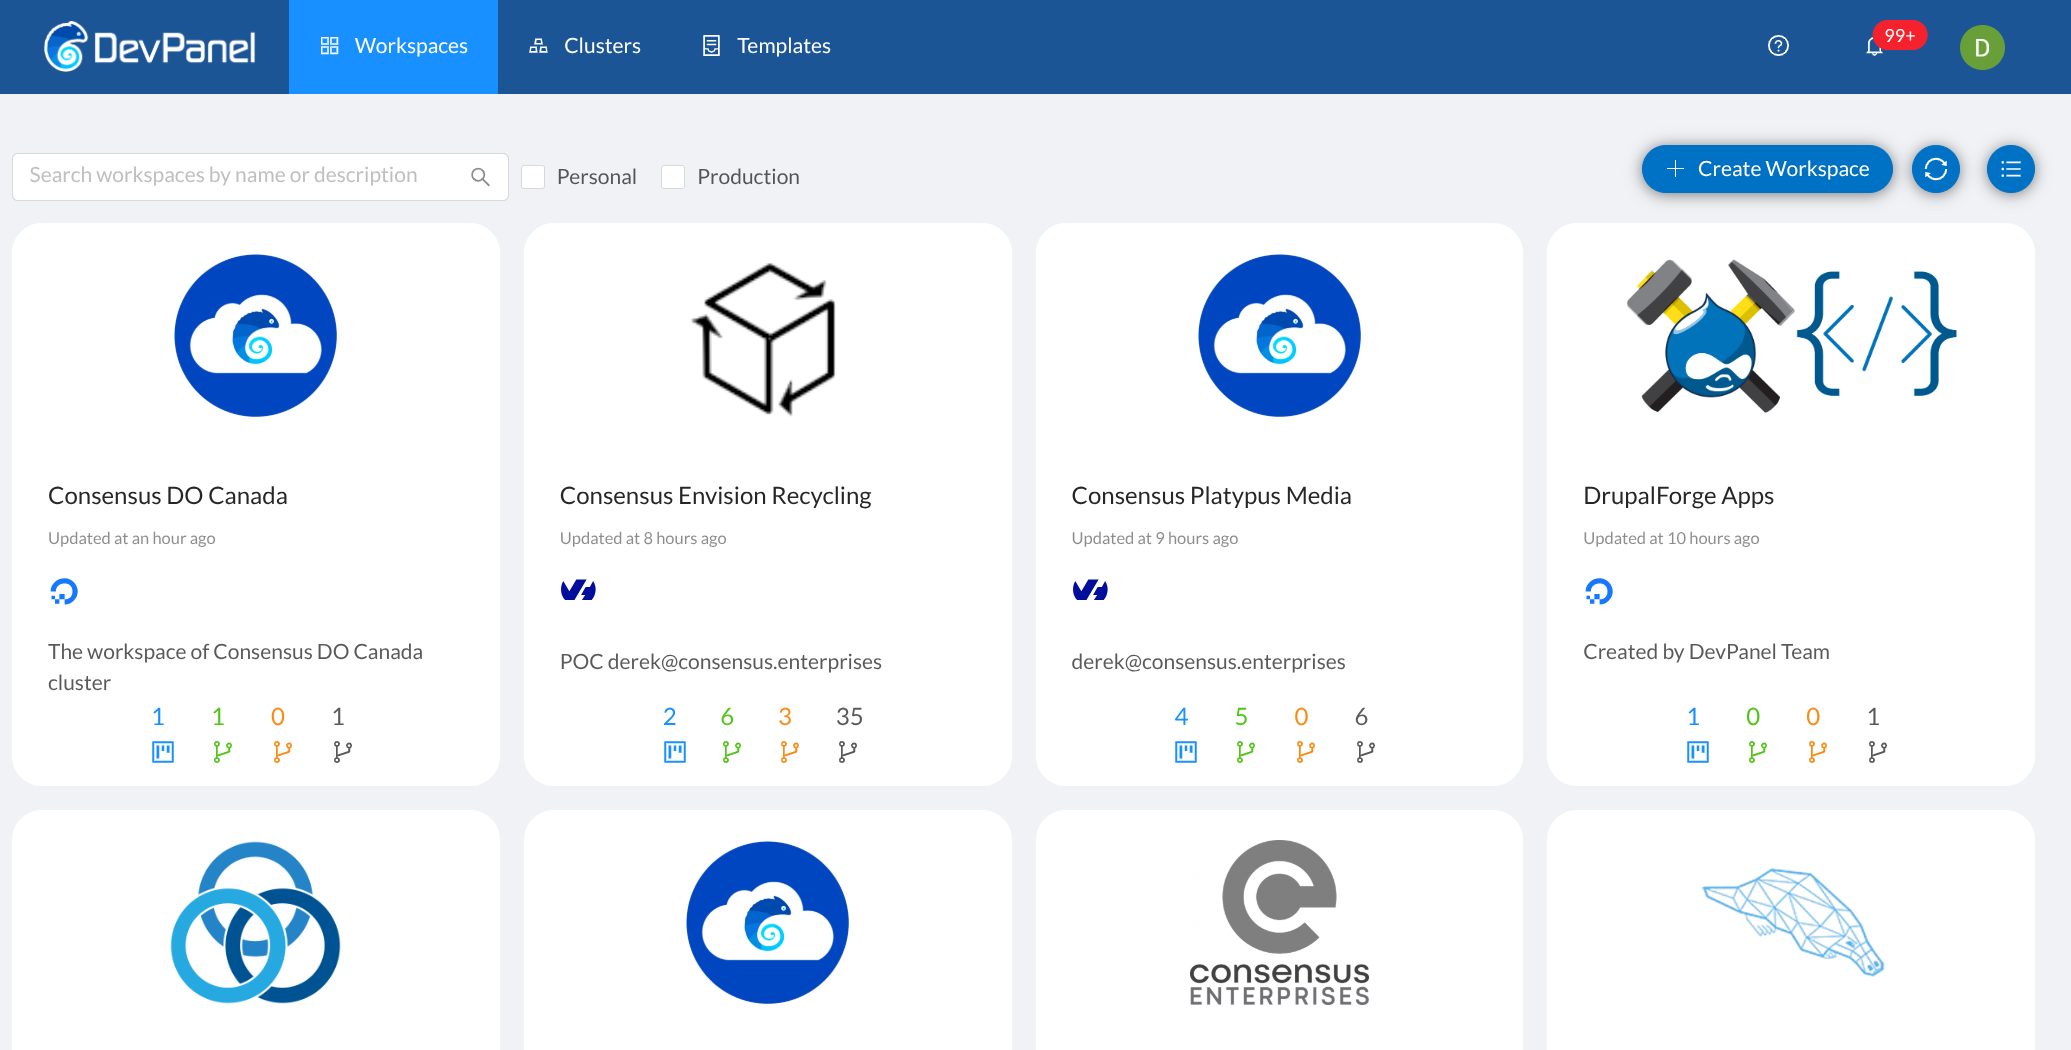Viewport: 2071px width, 1050px height.
Task: Click orange branch icon on Consensus DO Canada
Action: point(282,751)
